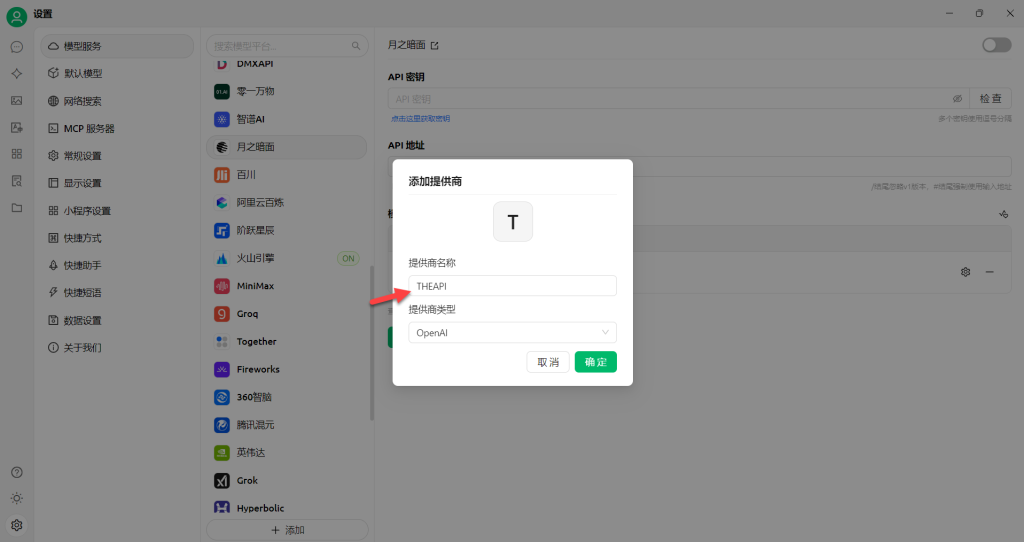Select the Groq provider

click(x=287, y=313)
